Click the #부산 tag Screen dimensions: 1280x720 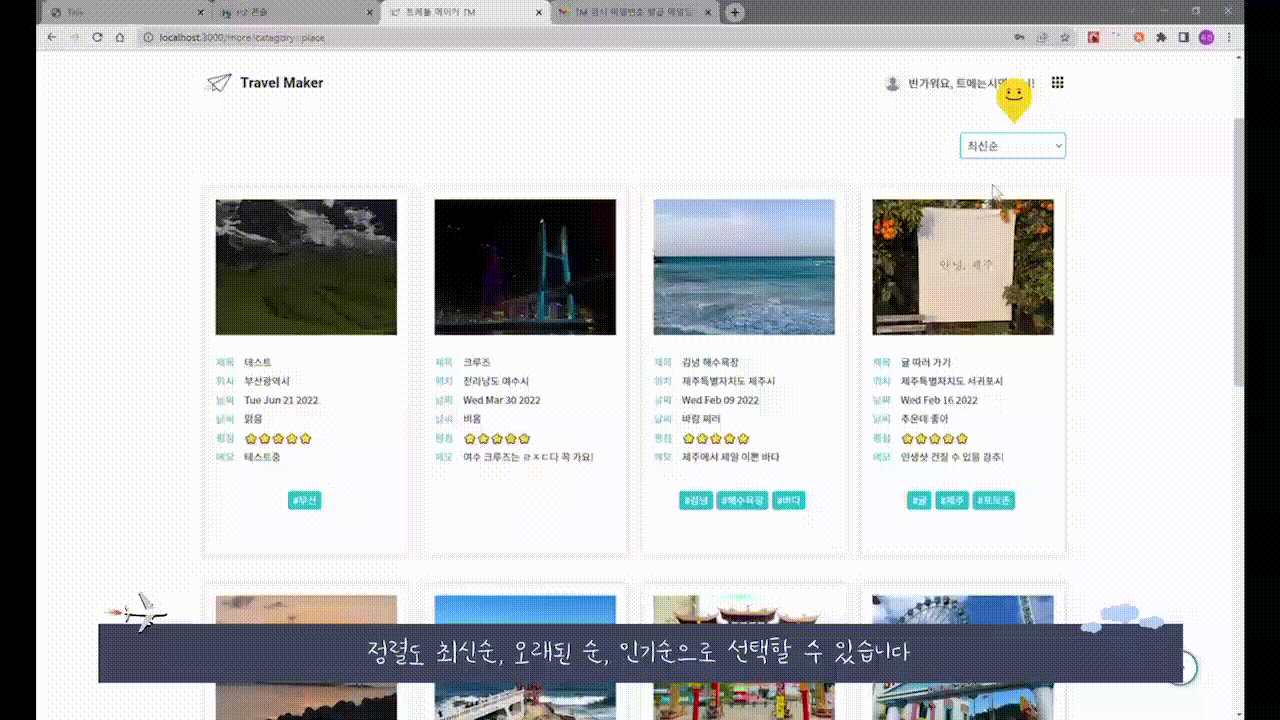coord(305,500)
